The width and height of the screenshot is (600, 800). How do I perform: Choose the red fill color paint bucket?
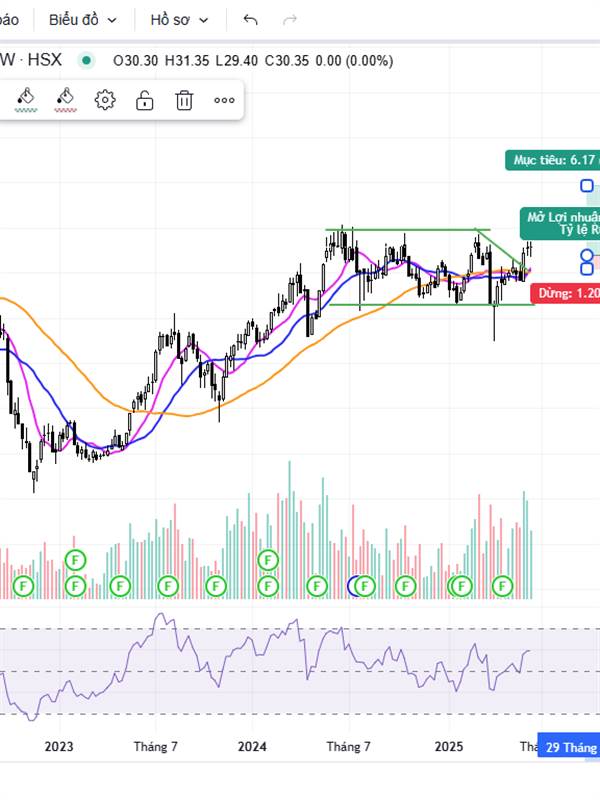click(65, 99)
